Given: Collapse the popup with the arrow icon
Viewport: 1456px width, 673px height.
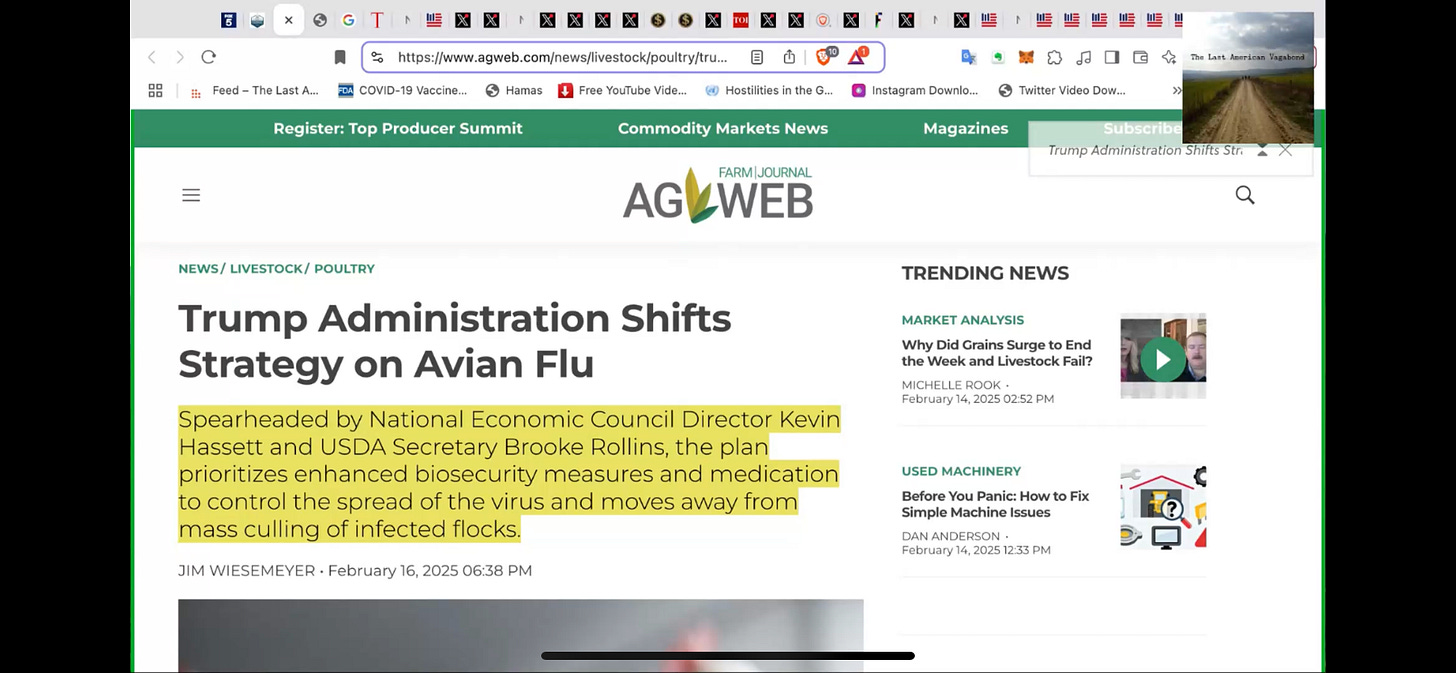Looking at the screenshot, I should coord(1262,150).
